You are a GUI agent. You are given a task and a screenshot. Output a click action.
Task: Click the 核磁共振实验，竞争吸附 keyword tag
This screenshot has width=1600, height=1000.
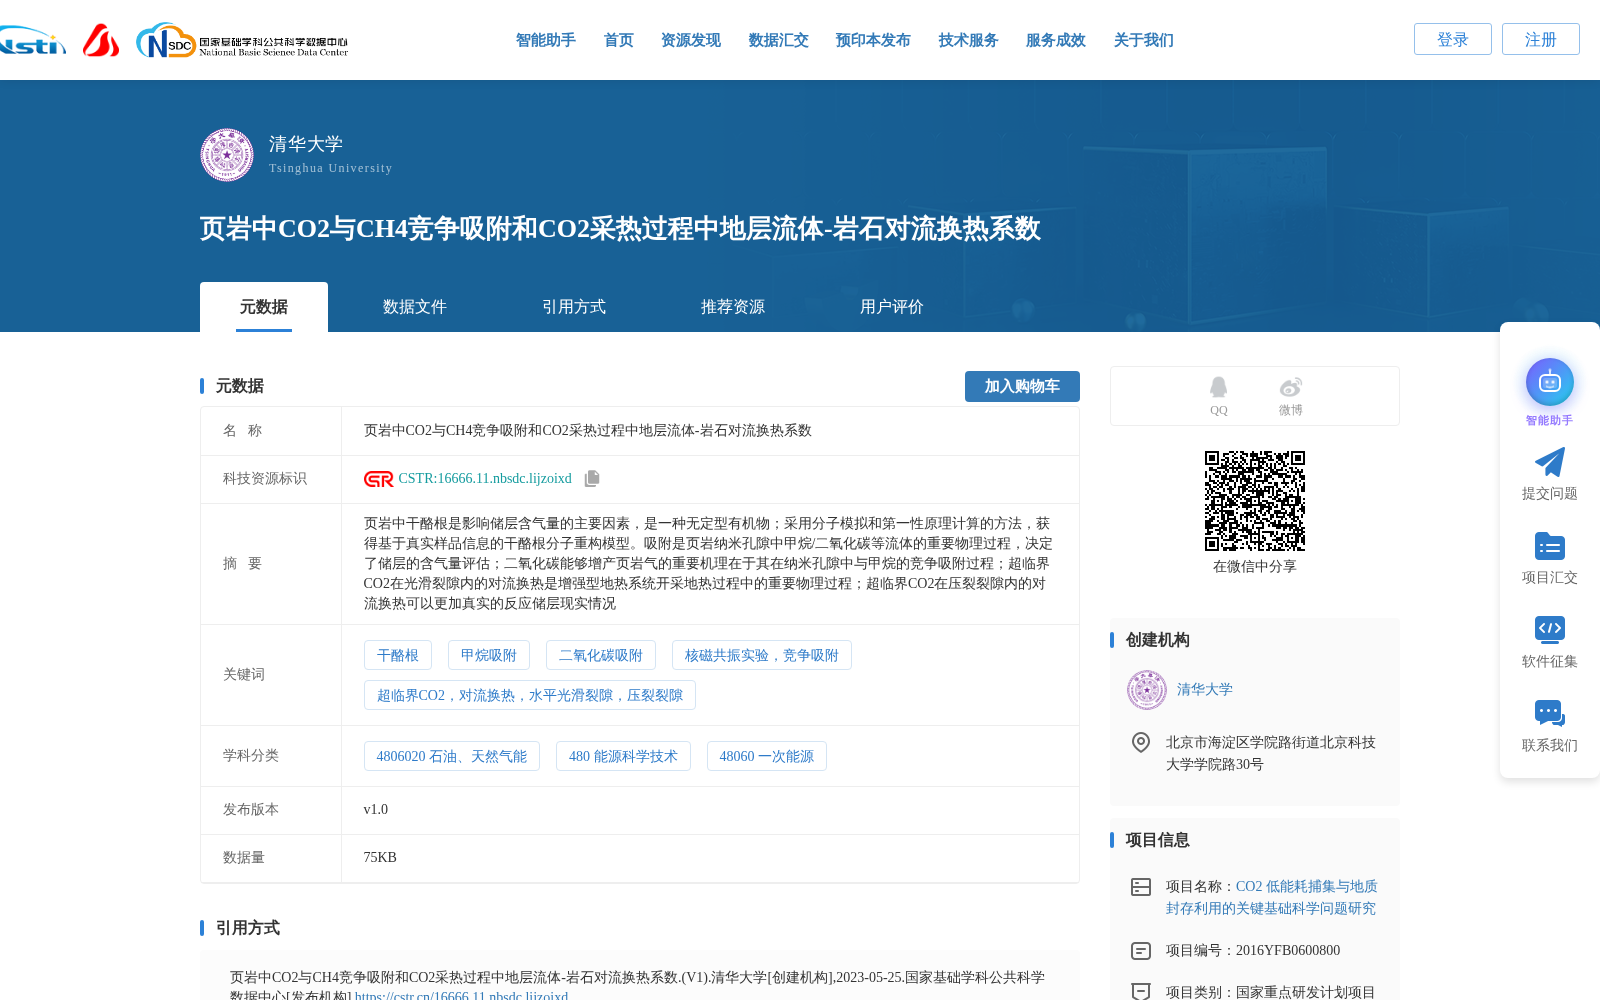[762, 655]
